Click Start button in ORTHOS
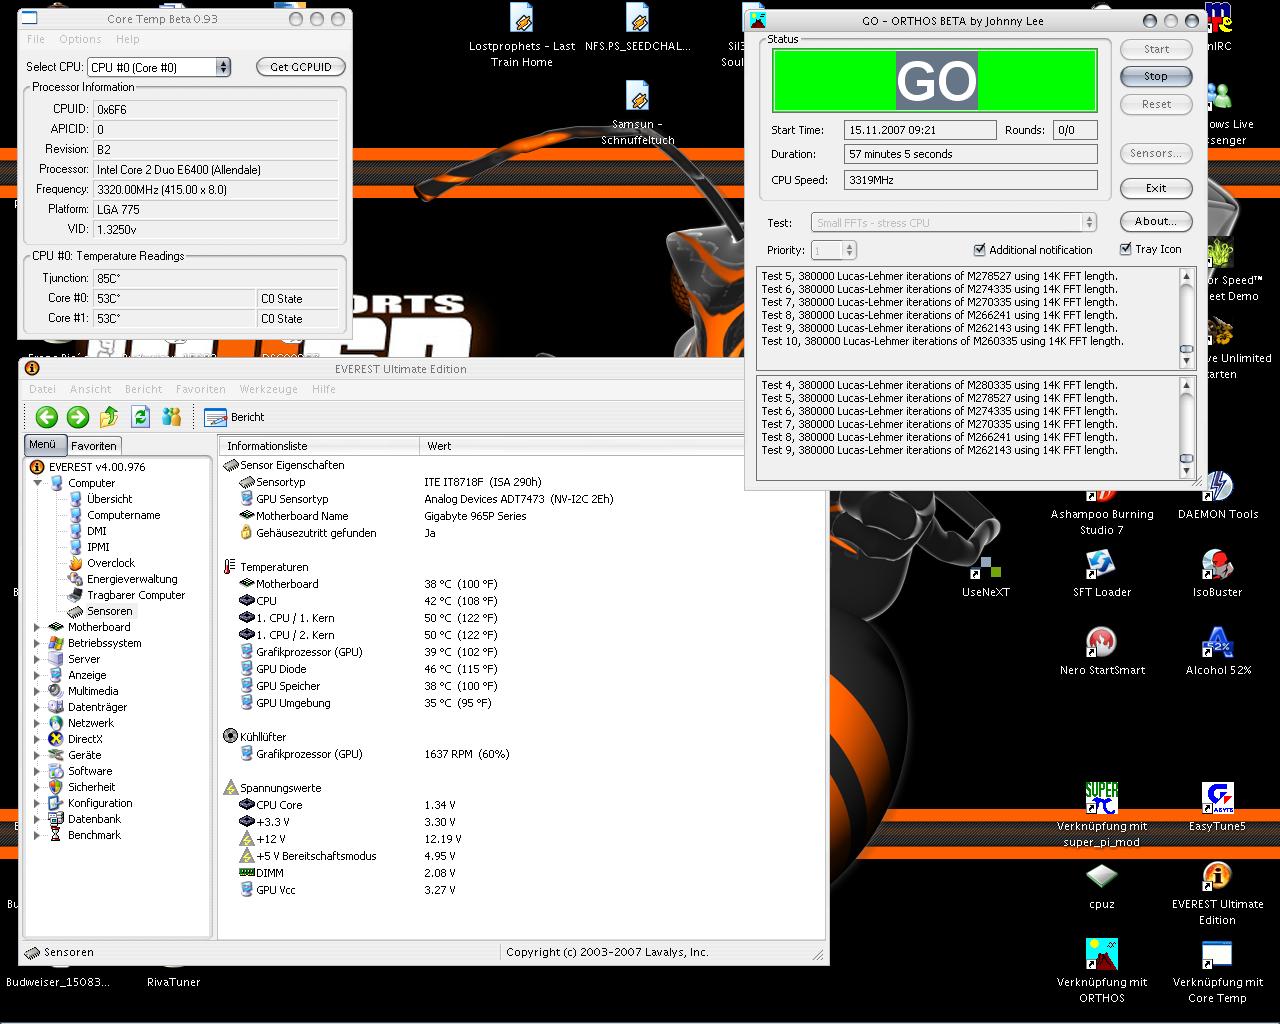1280x1024 pixels. [x=1156, y=49]
